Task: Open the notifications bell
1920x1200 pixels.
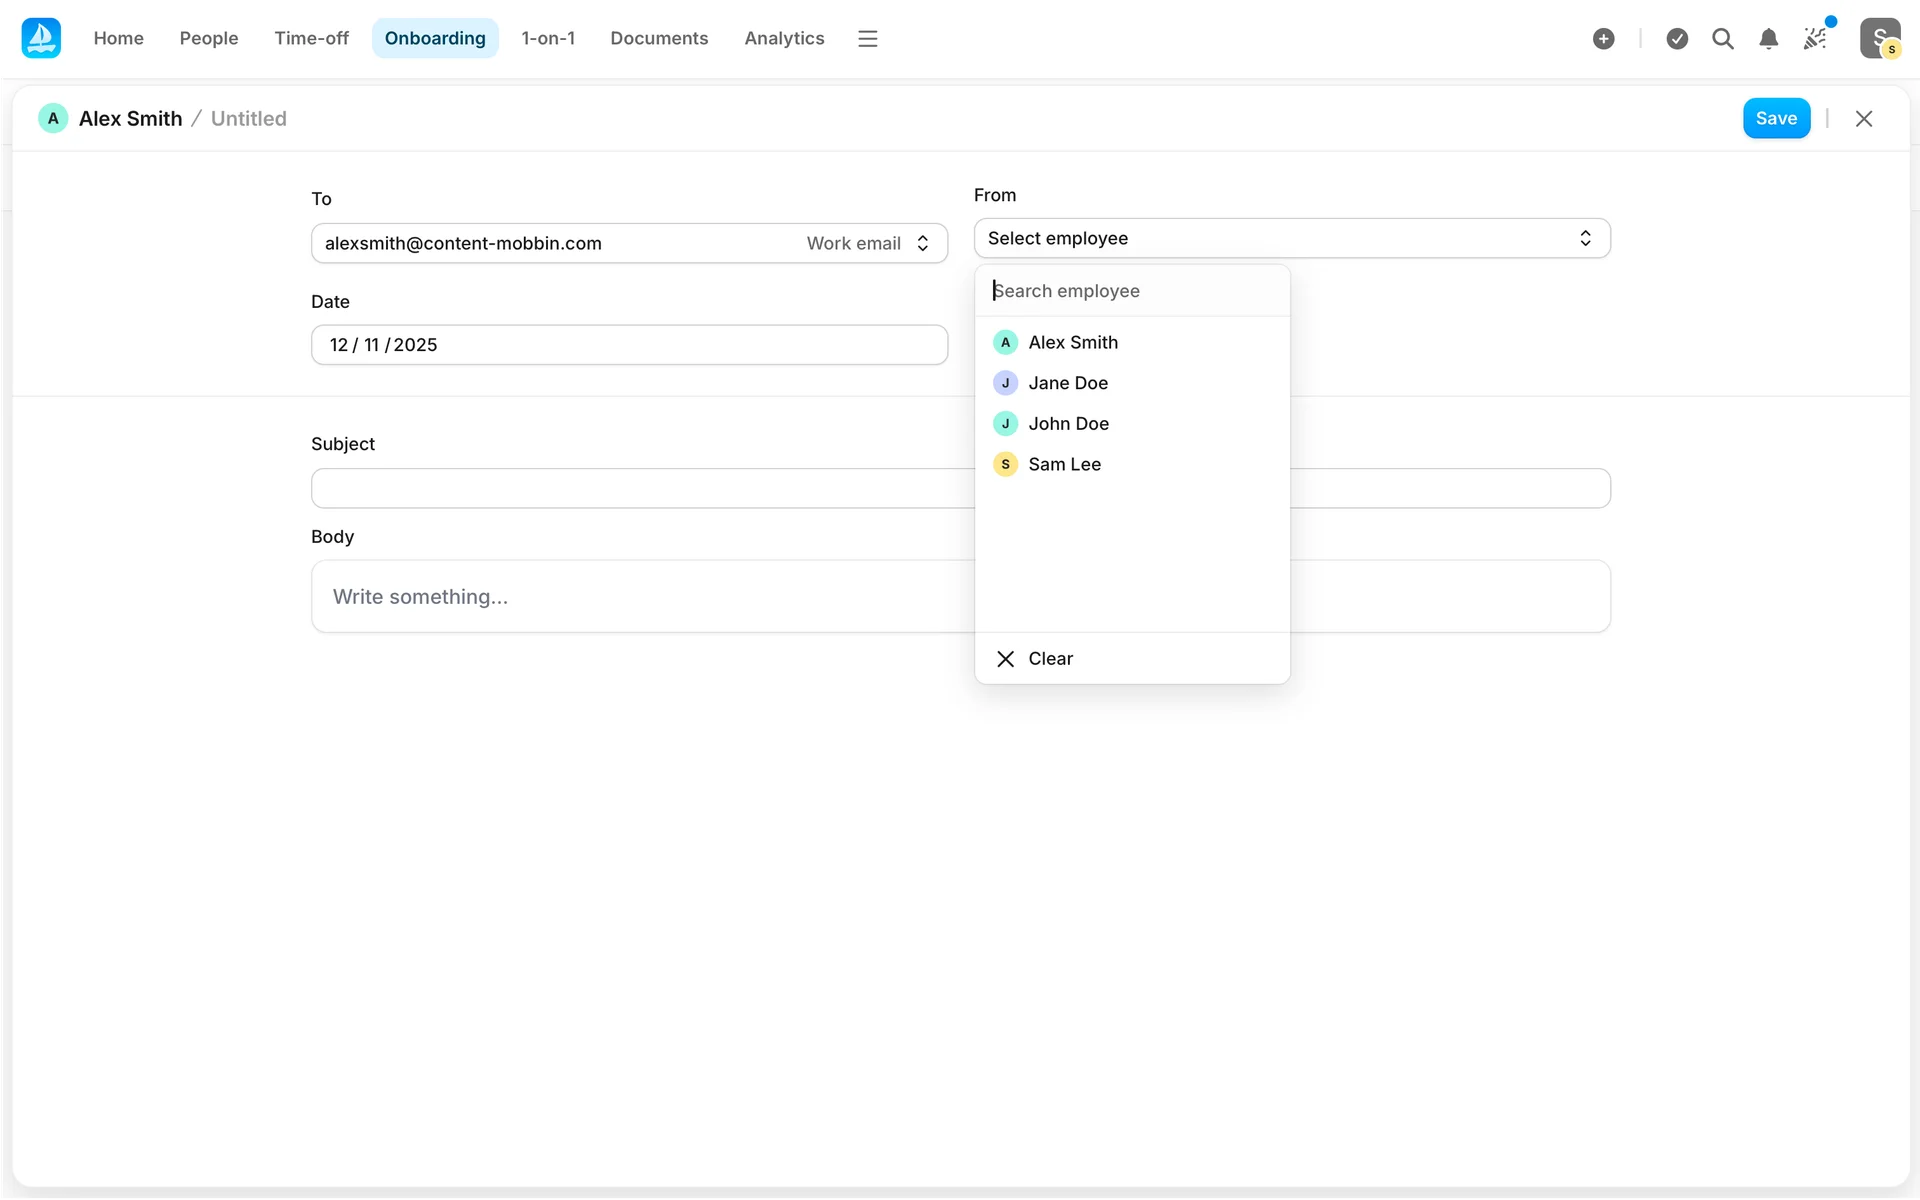Action: (x=1768, y=38)
